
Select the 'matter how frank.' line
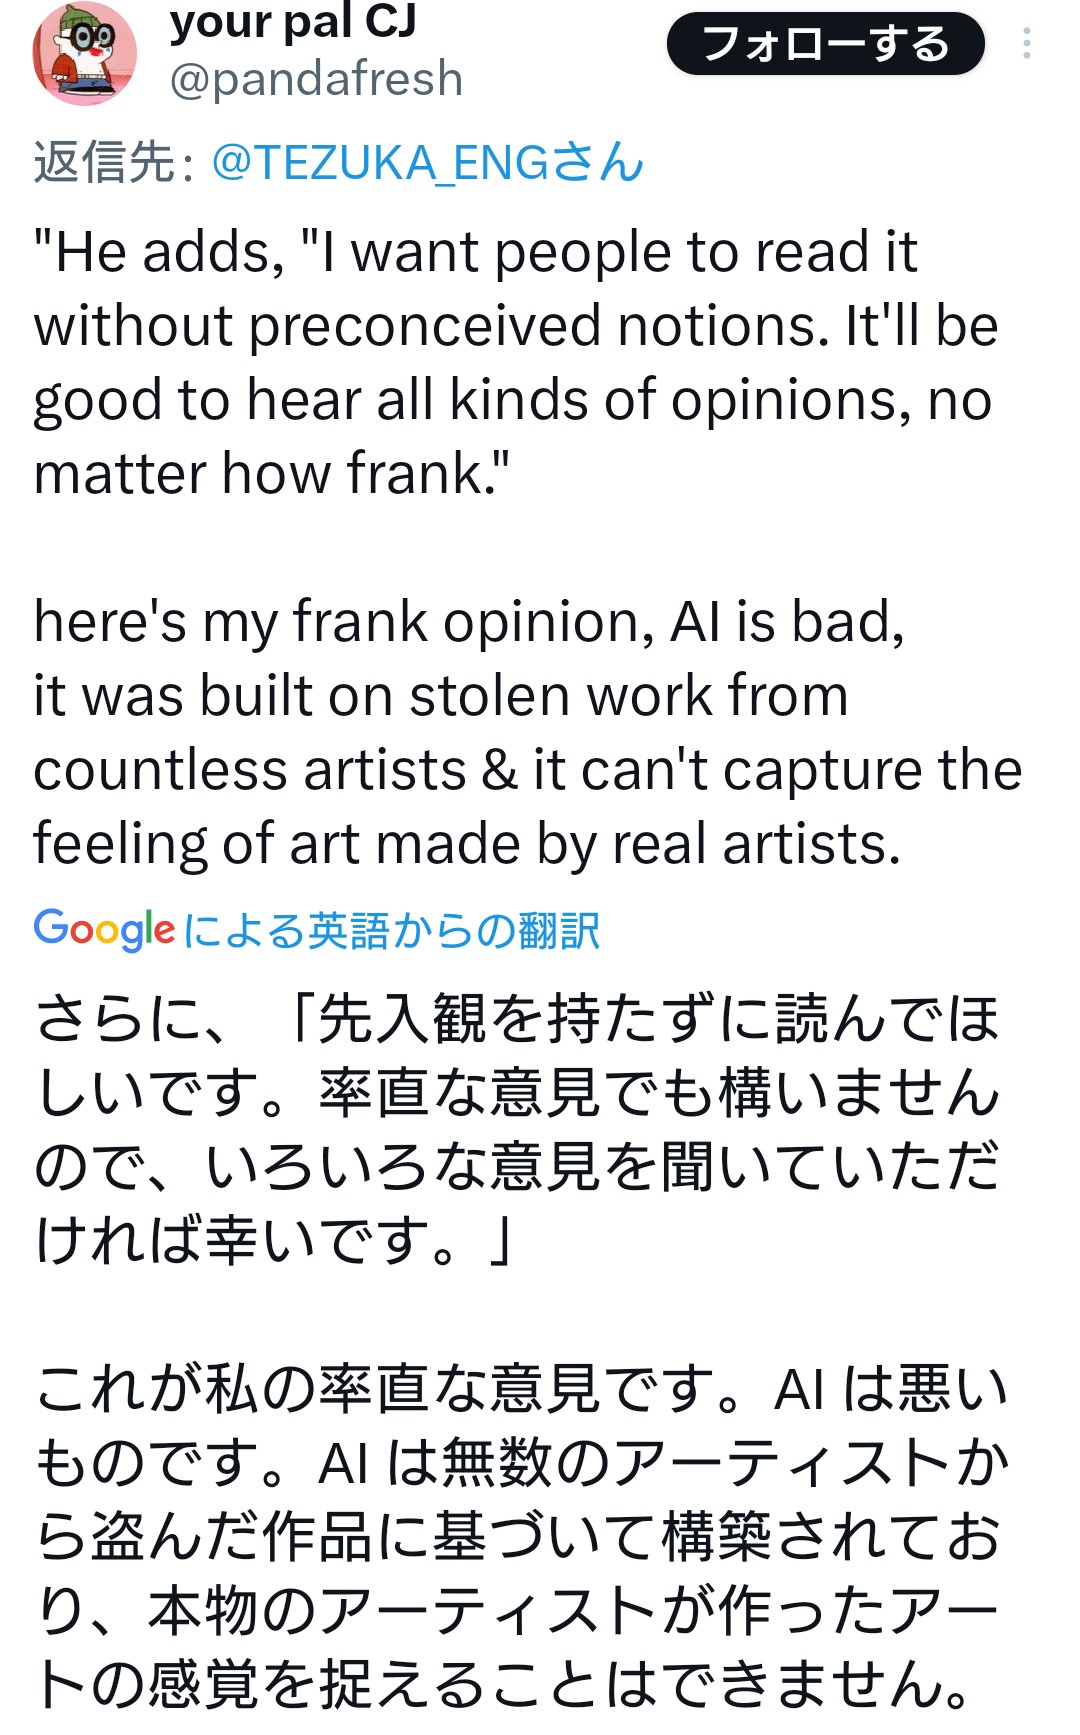(x=272, y=473)
